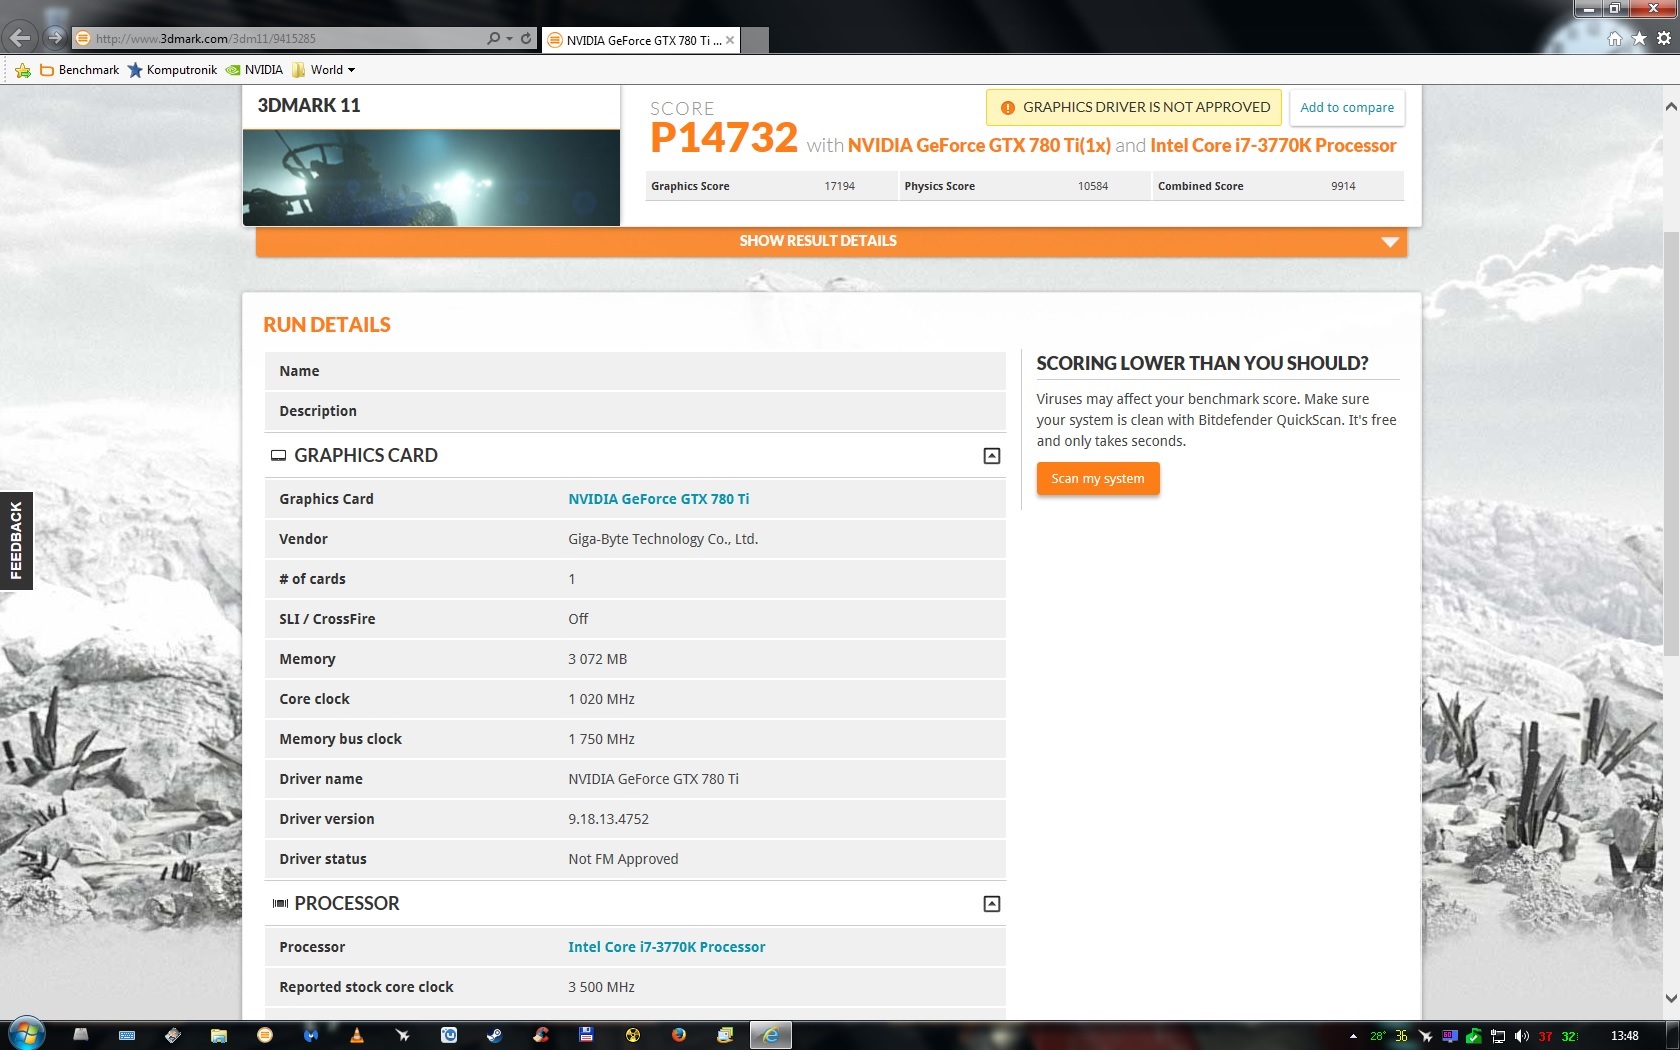Show hidden tray icons arrow

point(1353,1036)
